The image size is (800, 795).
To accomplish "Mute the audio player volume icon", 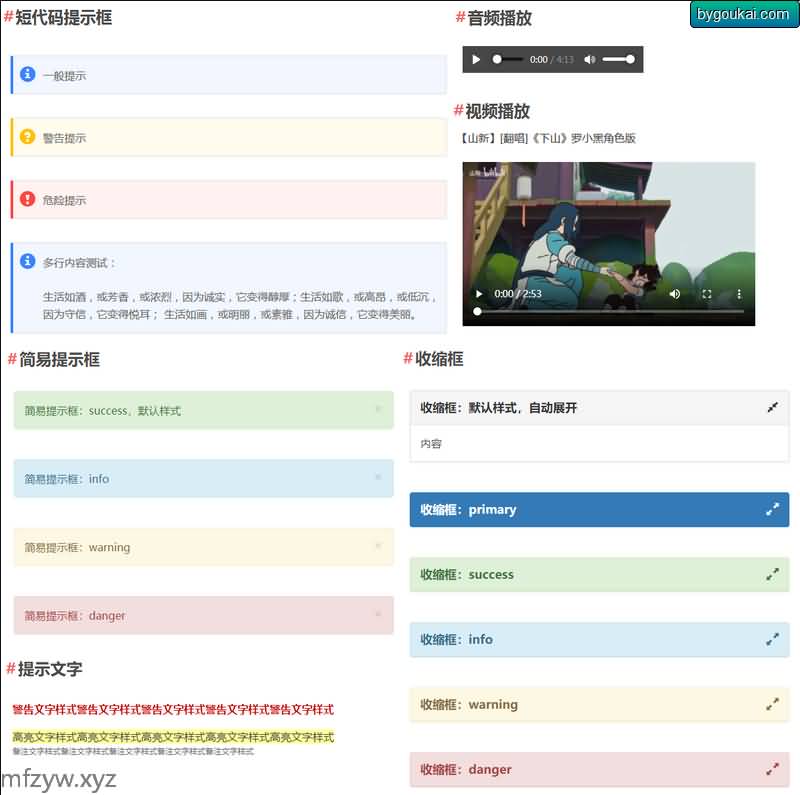I will 589,60.
